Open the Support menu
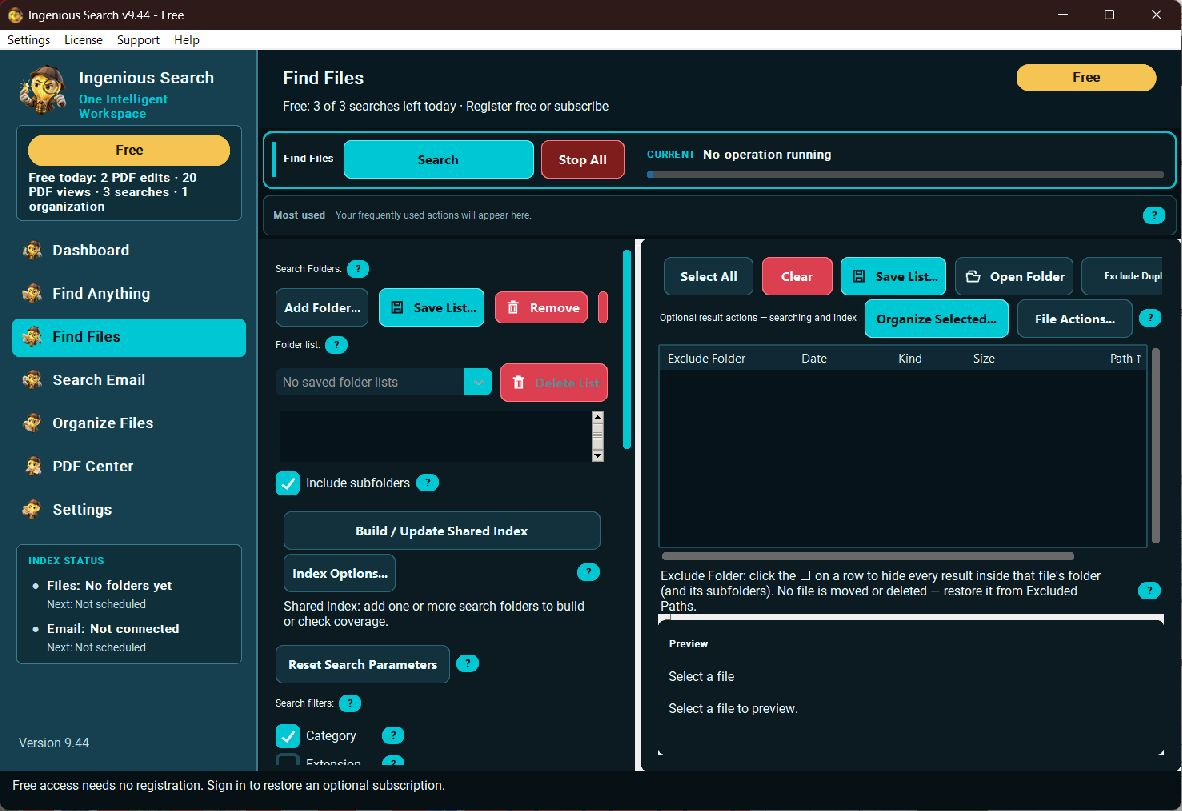 click(x=138, y=40)
